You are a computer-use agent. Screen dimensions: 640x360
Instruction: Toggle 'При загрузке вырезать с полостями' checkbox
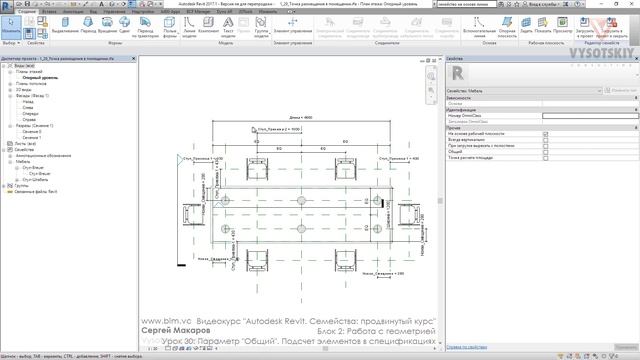point(545,146)
